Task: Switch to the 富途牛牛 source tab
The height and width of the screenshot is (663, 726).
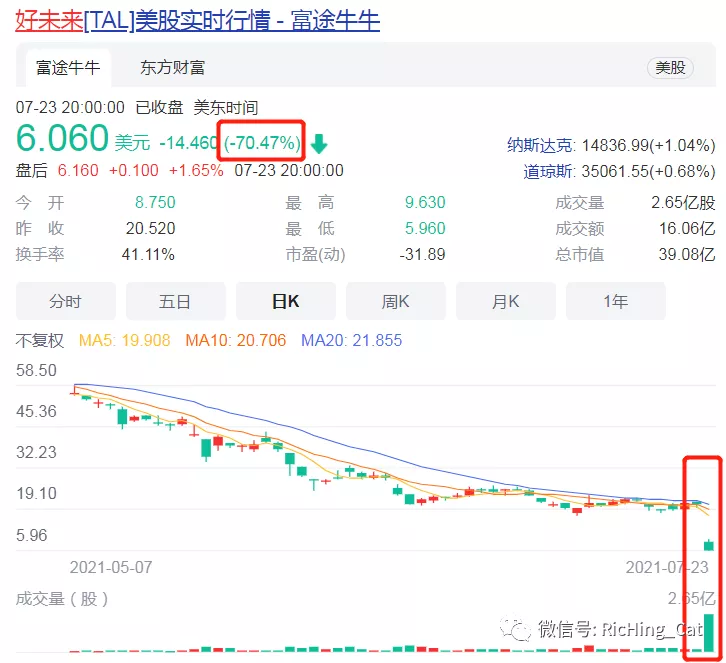Action: 68,68
